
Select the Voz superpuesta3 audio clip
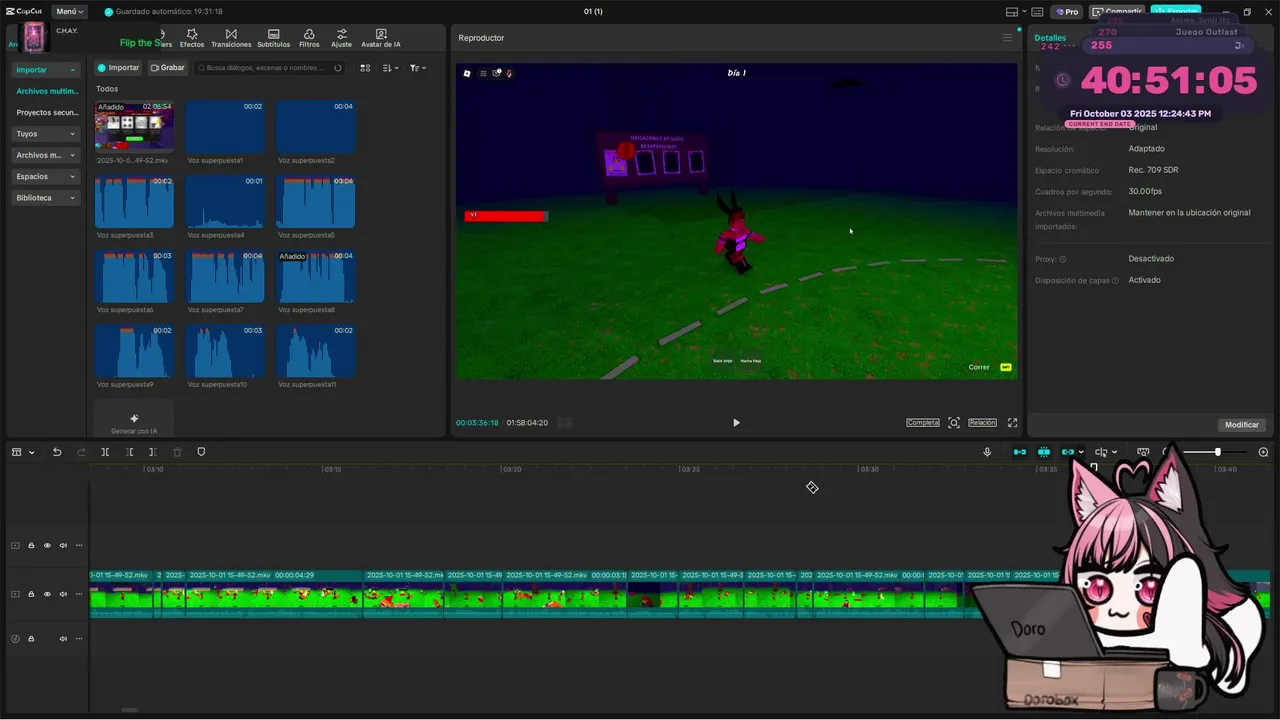[x=134, y=202]
